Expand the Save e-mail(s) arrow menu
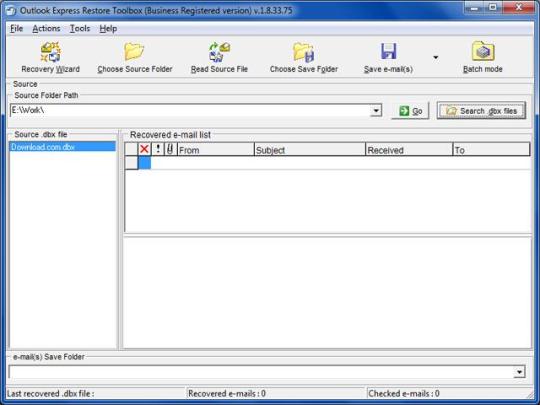The image size is (540, 405). coord(436,57)
